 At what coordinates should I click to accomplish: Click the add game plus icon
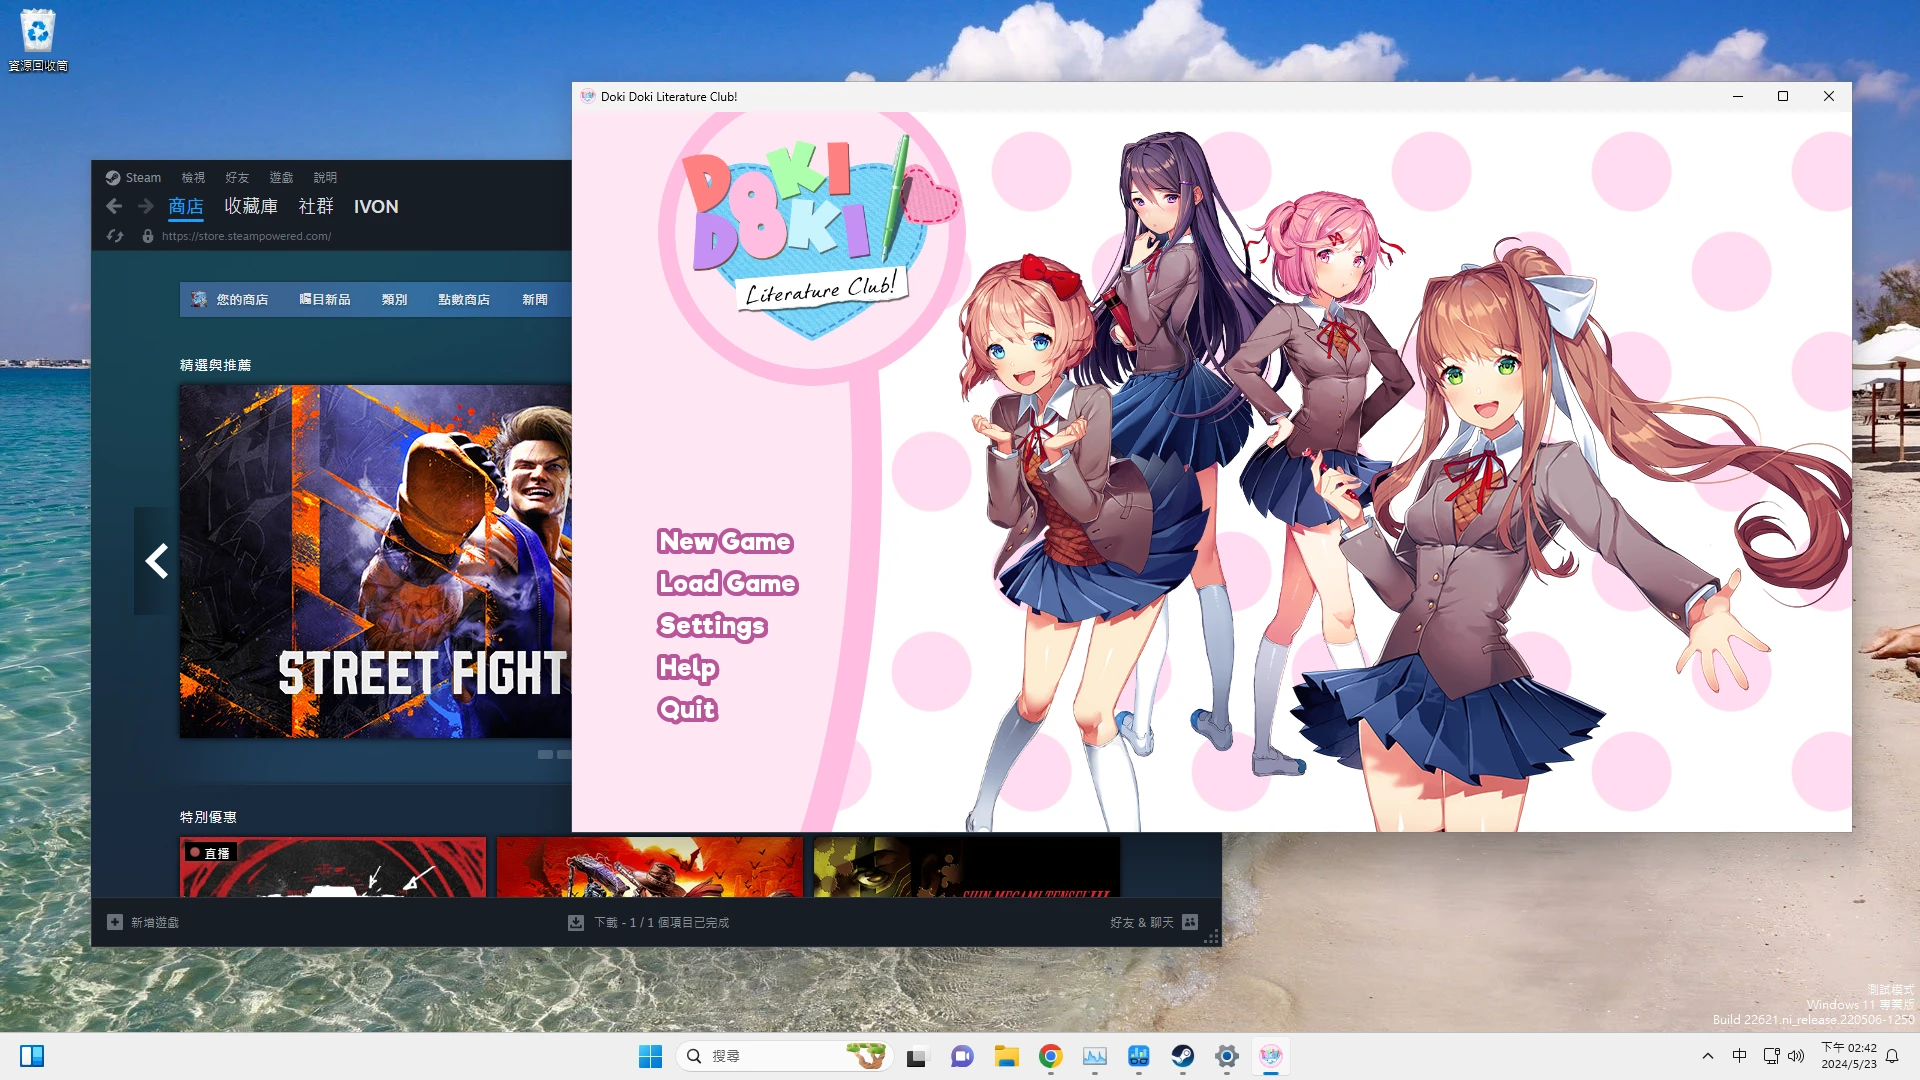115,922
